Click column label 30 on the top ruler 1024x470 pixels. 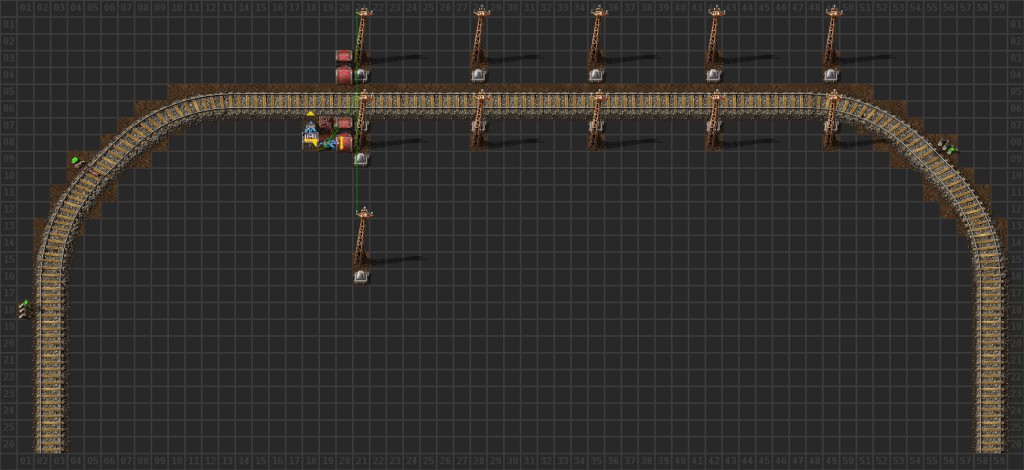tap(512, 7)
